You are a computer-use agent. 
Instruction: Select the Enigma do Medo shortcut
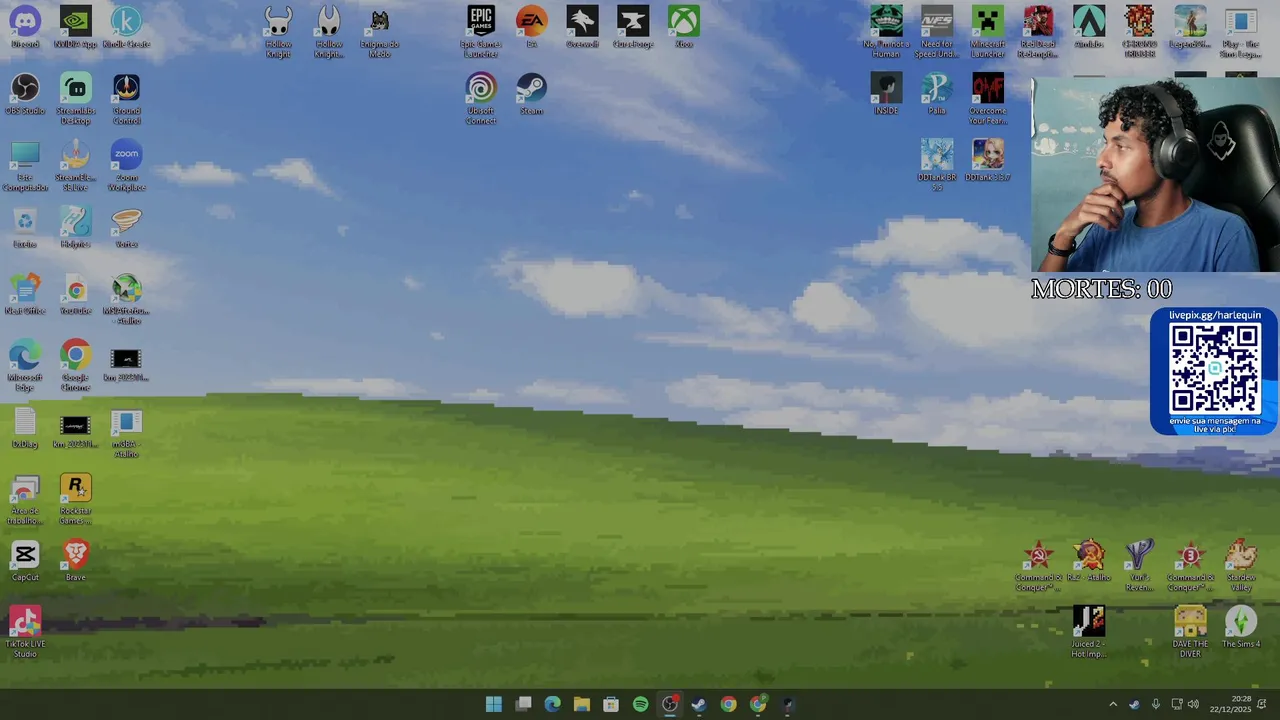[x=379, y=32]
